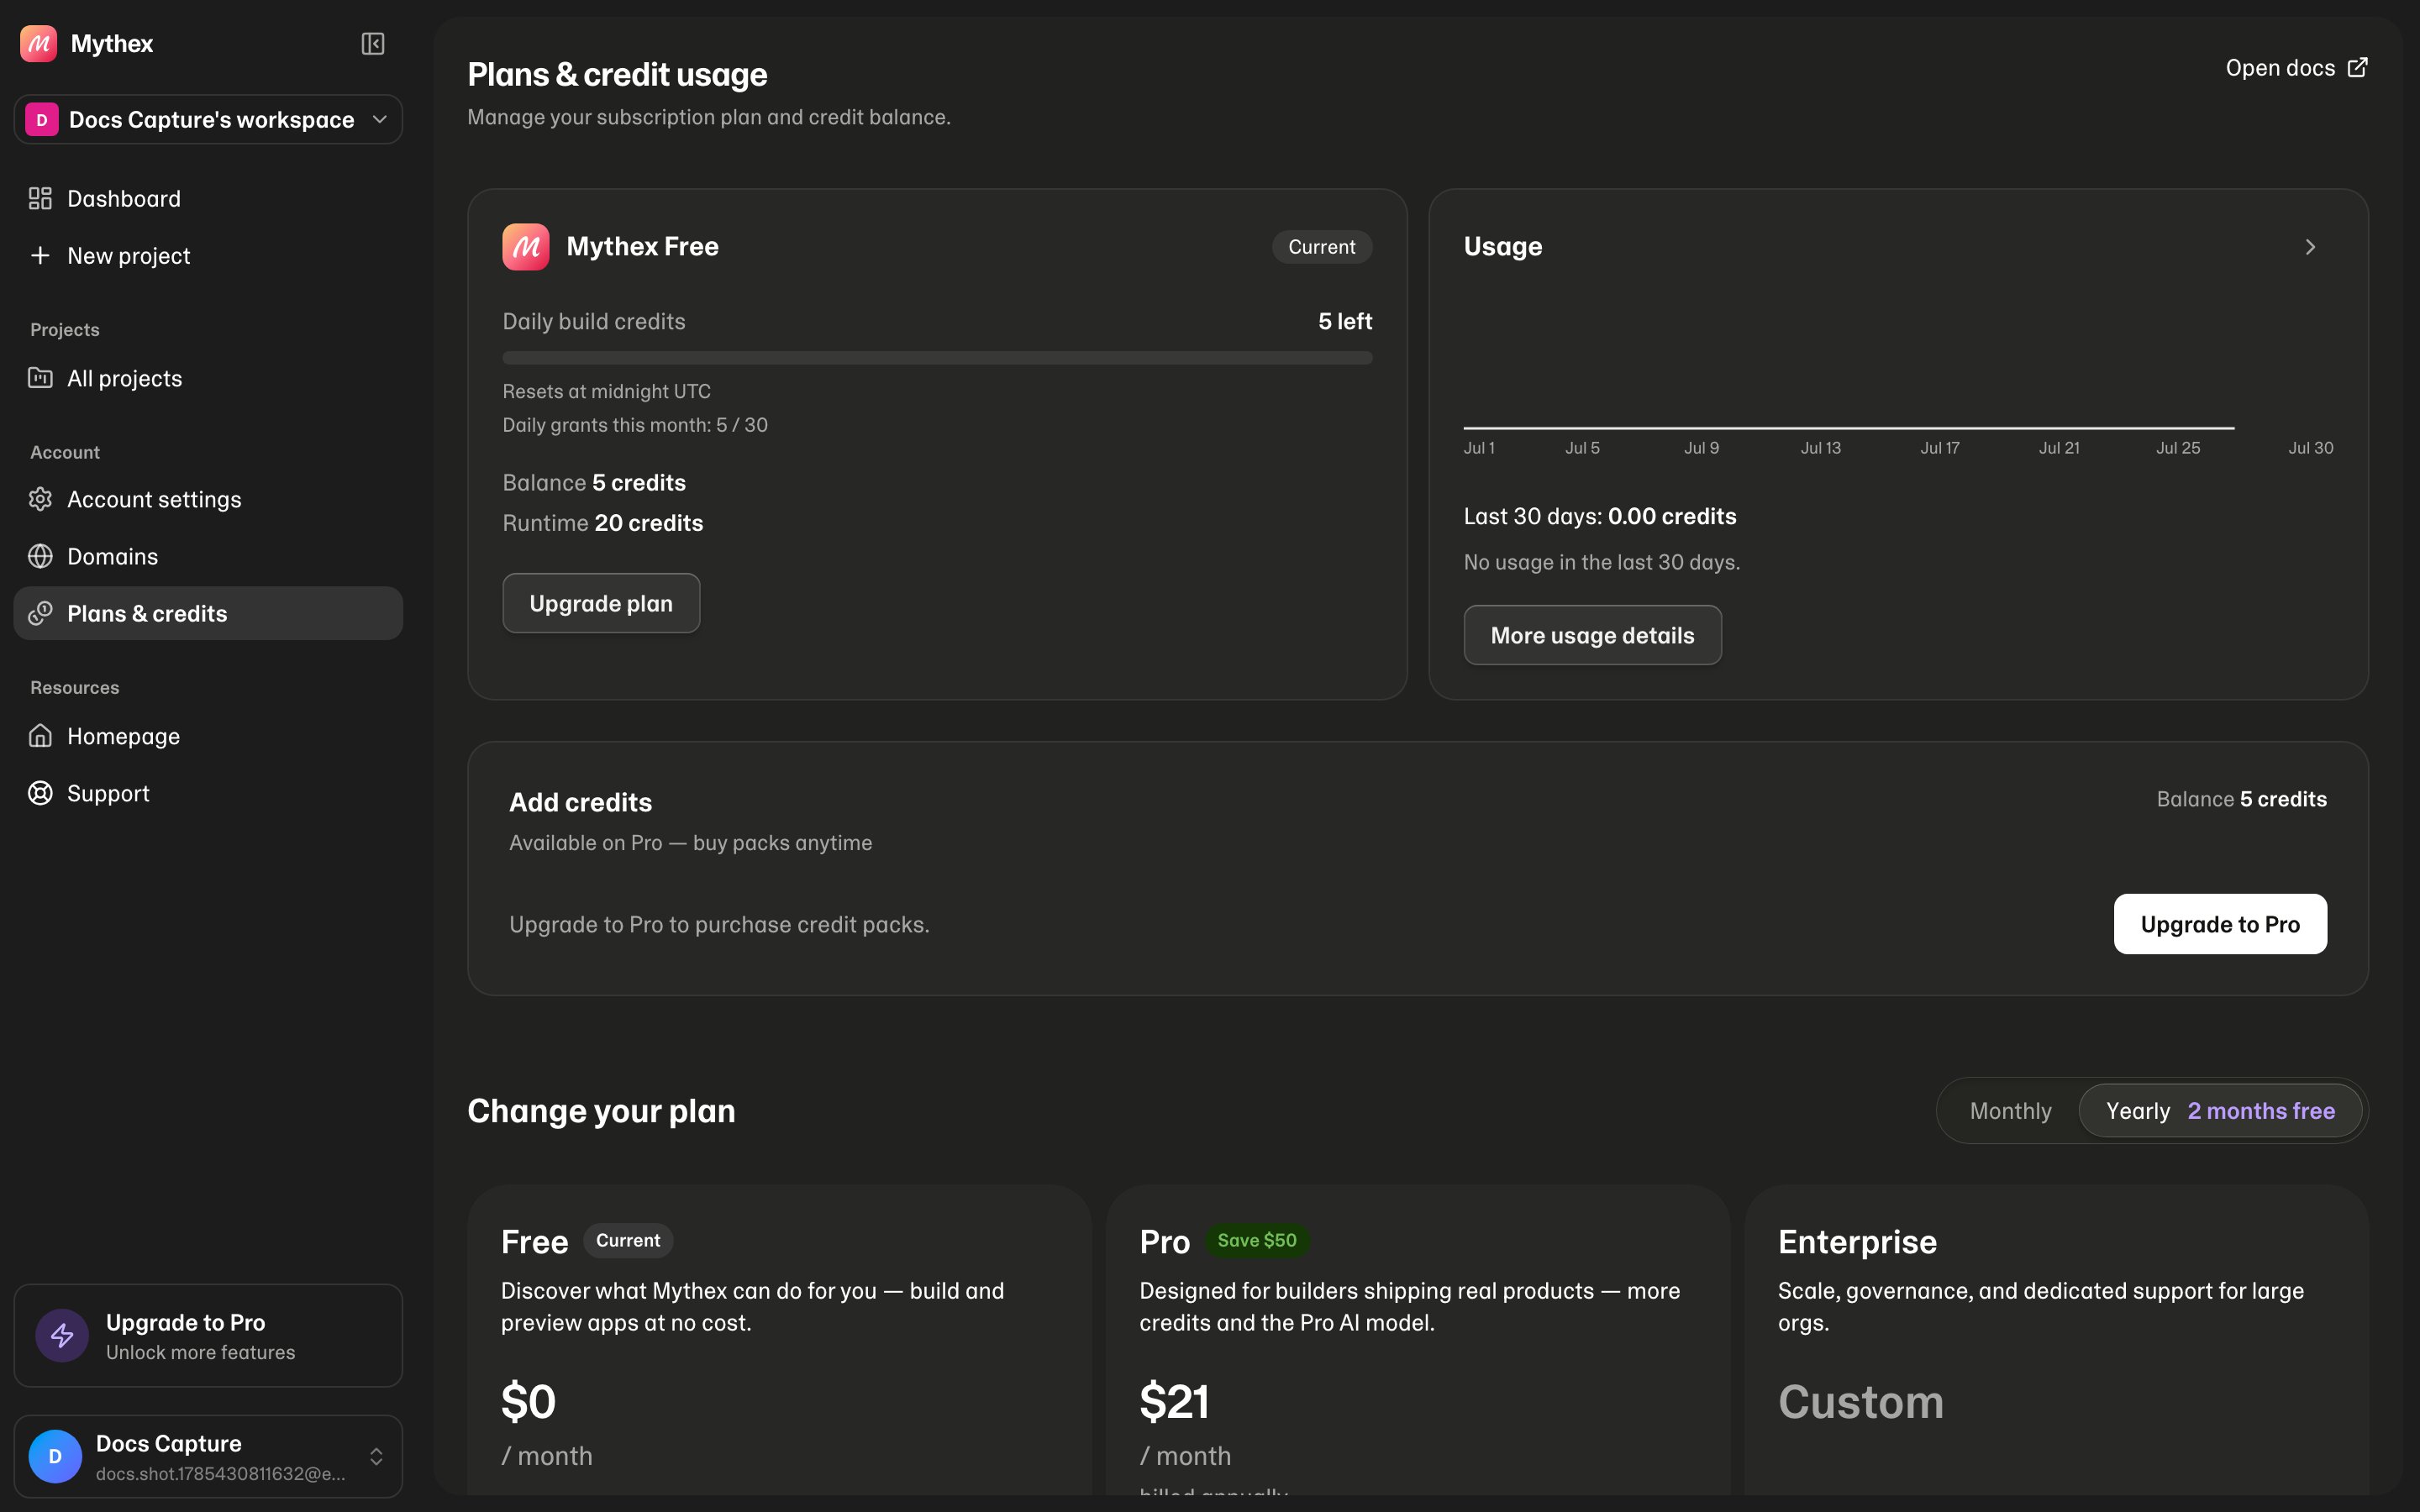Open Account settings

coord(208,499)
